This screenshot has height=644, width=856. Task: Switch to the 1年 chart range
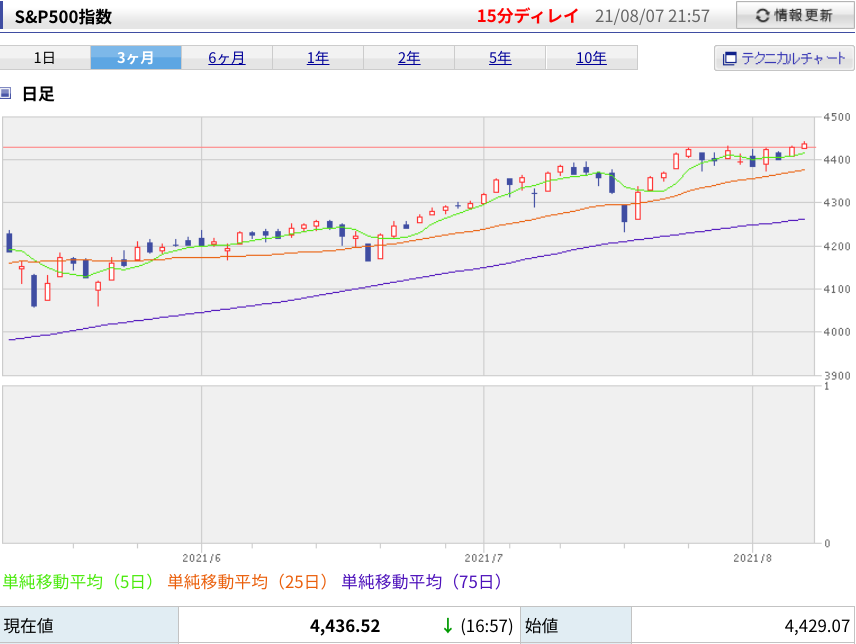pos(318,58)
